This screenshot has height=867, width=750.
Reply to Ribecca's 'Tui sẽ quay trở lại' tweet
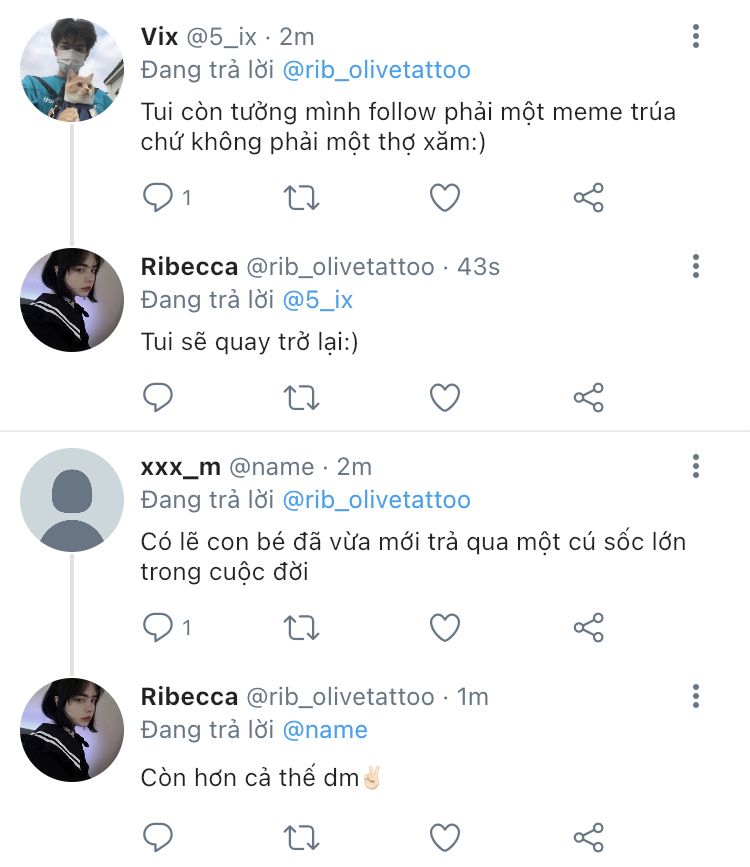(158, 398)
